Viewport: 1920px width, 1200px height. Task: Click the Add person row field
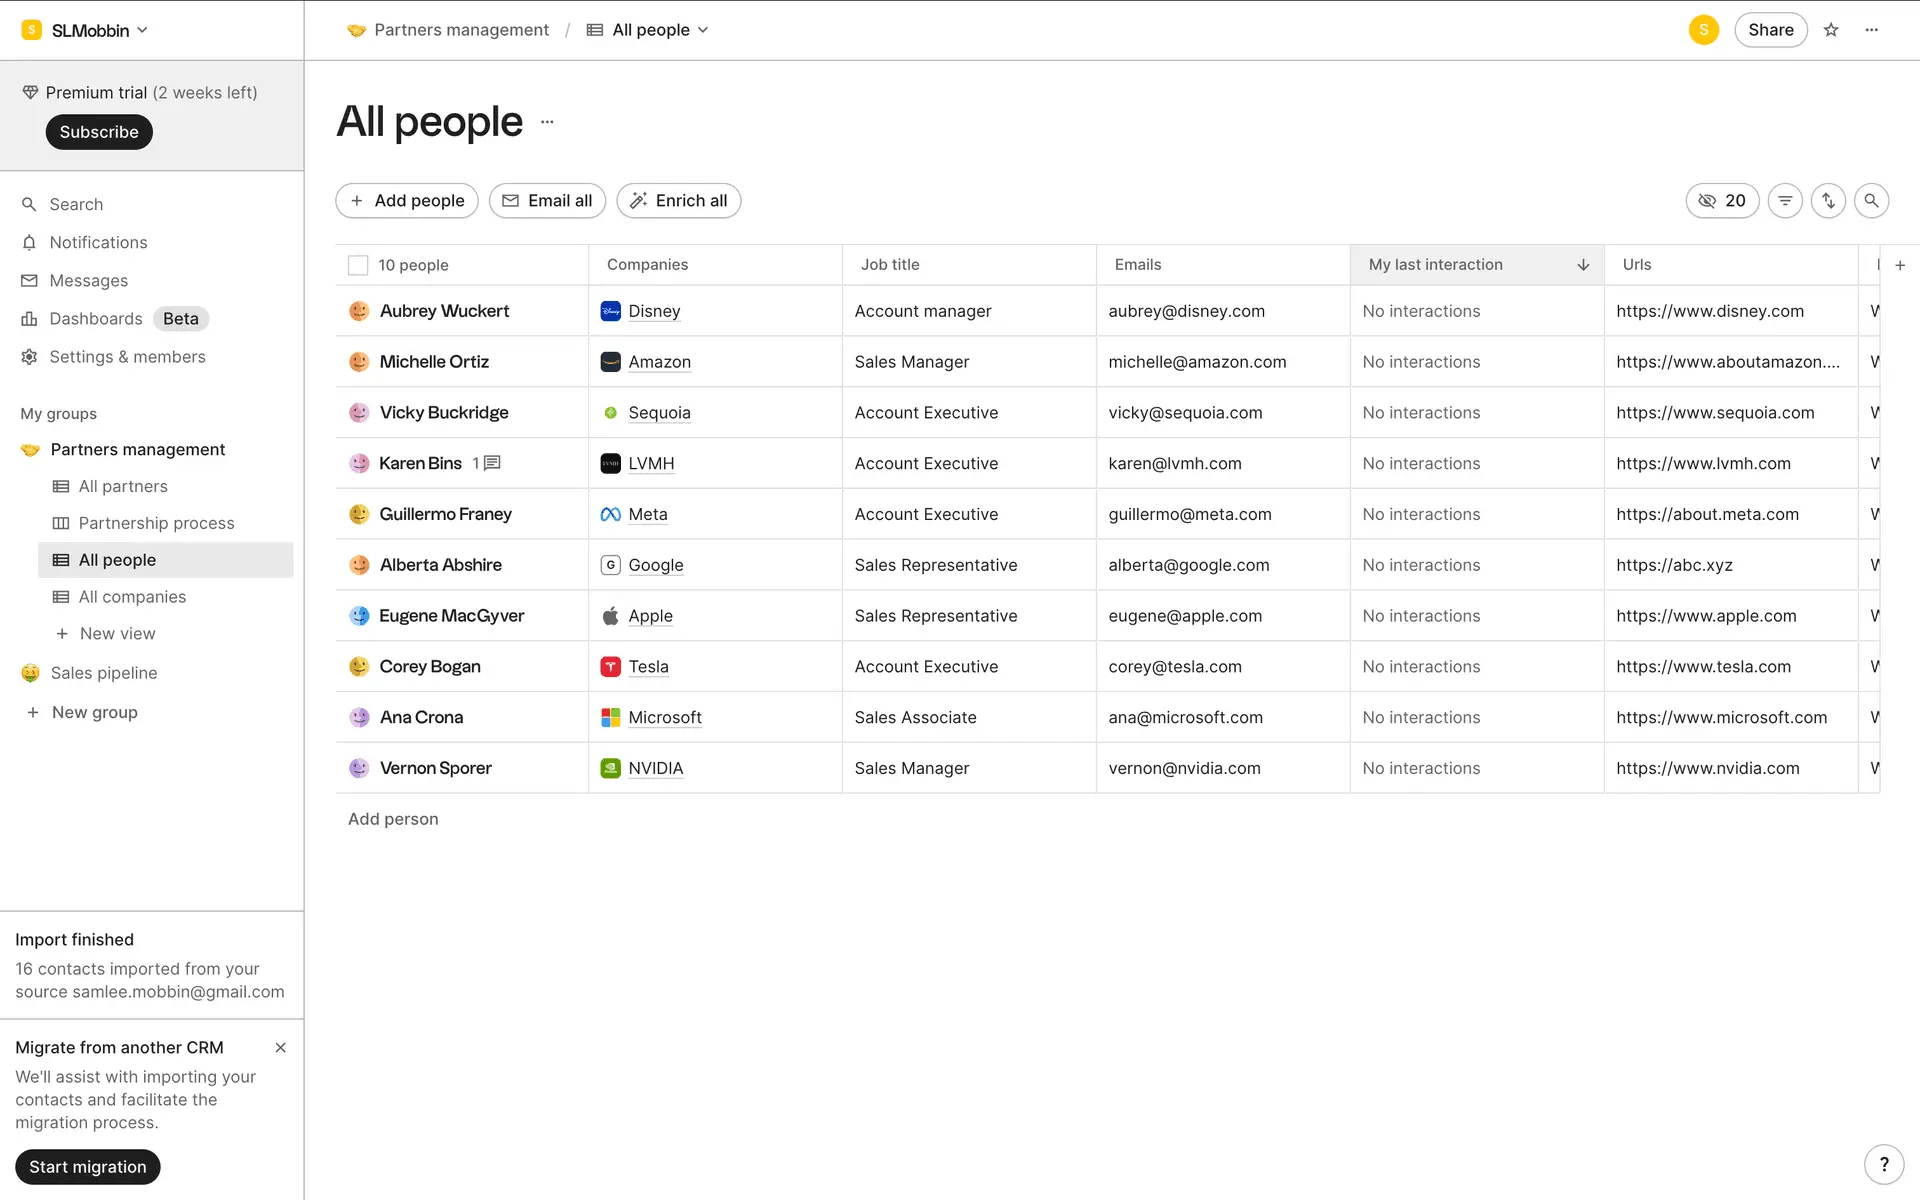(x=393, y=819)
